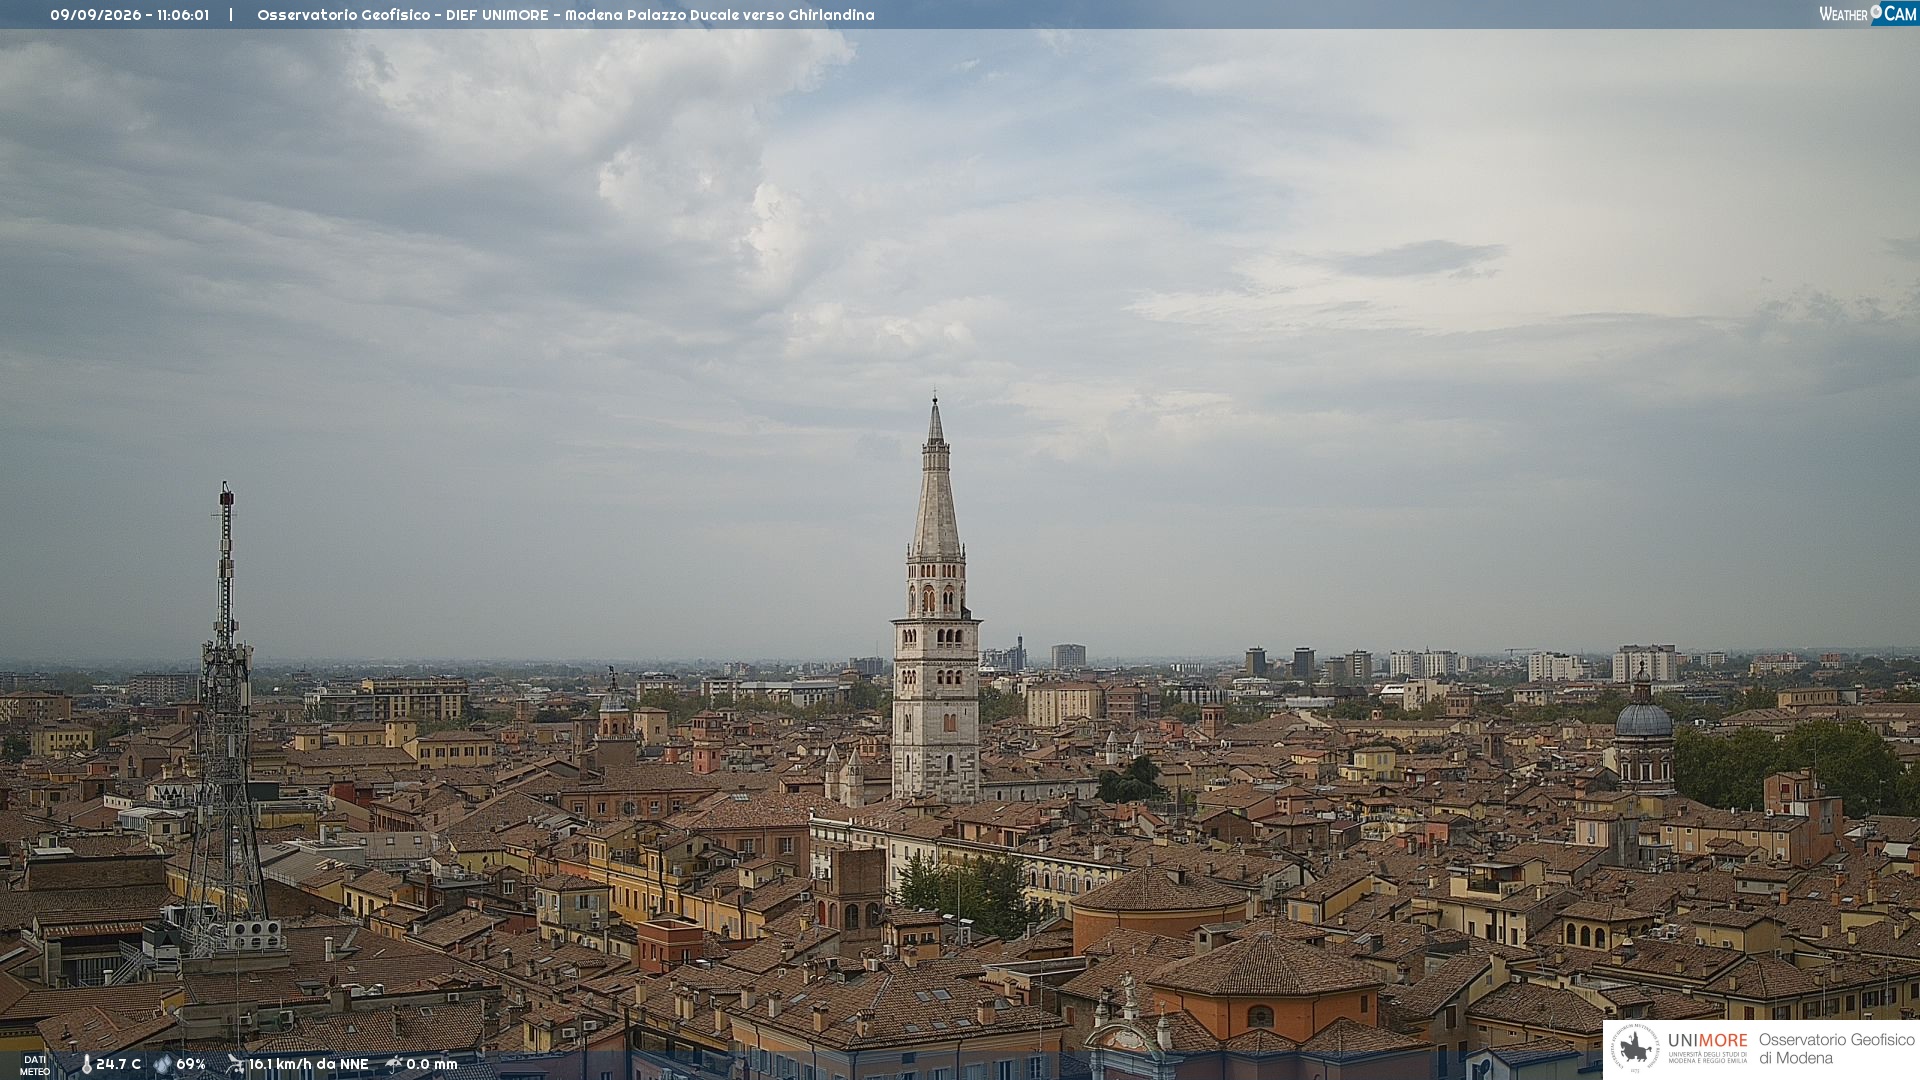The image size is (1920, 1080).
Task: Click the wind anemometer icon
Action: [x=235, y=1064]
